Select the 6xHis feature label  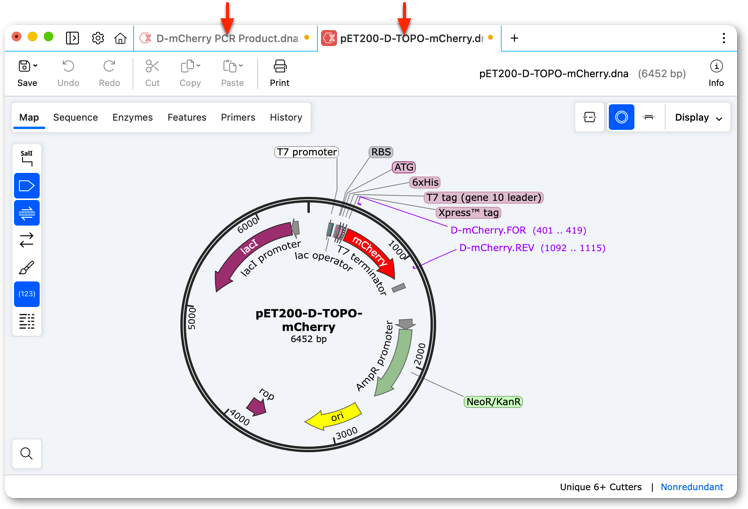point(425,182)
